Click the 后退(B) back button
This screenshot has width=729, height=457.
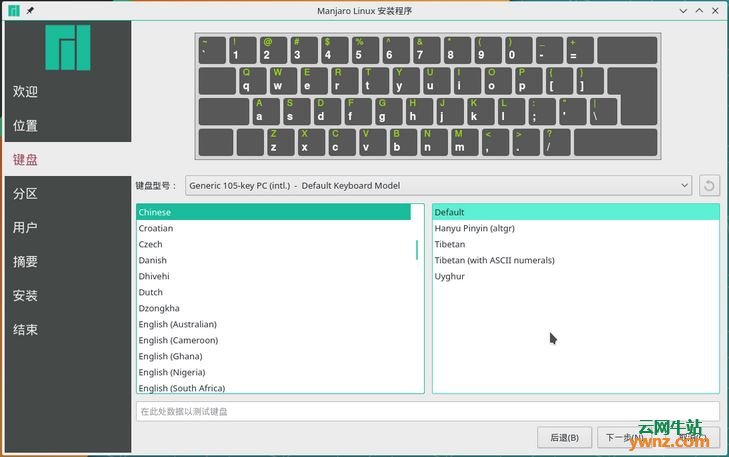click(564, 437)
